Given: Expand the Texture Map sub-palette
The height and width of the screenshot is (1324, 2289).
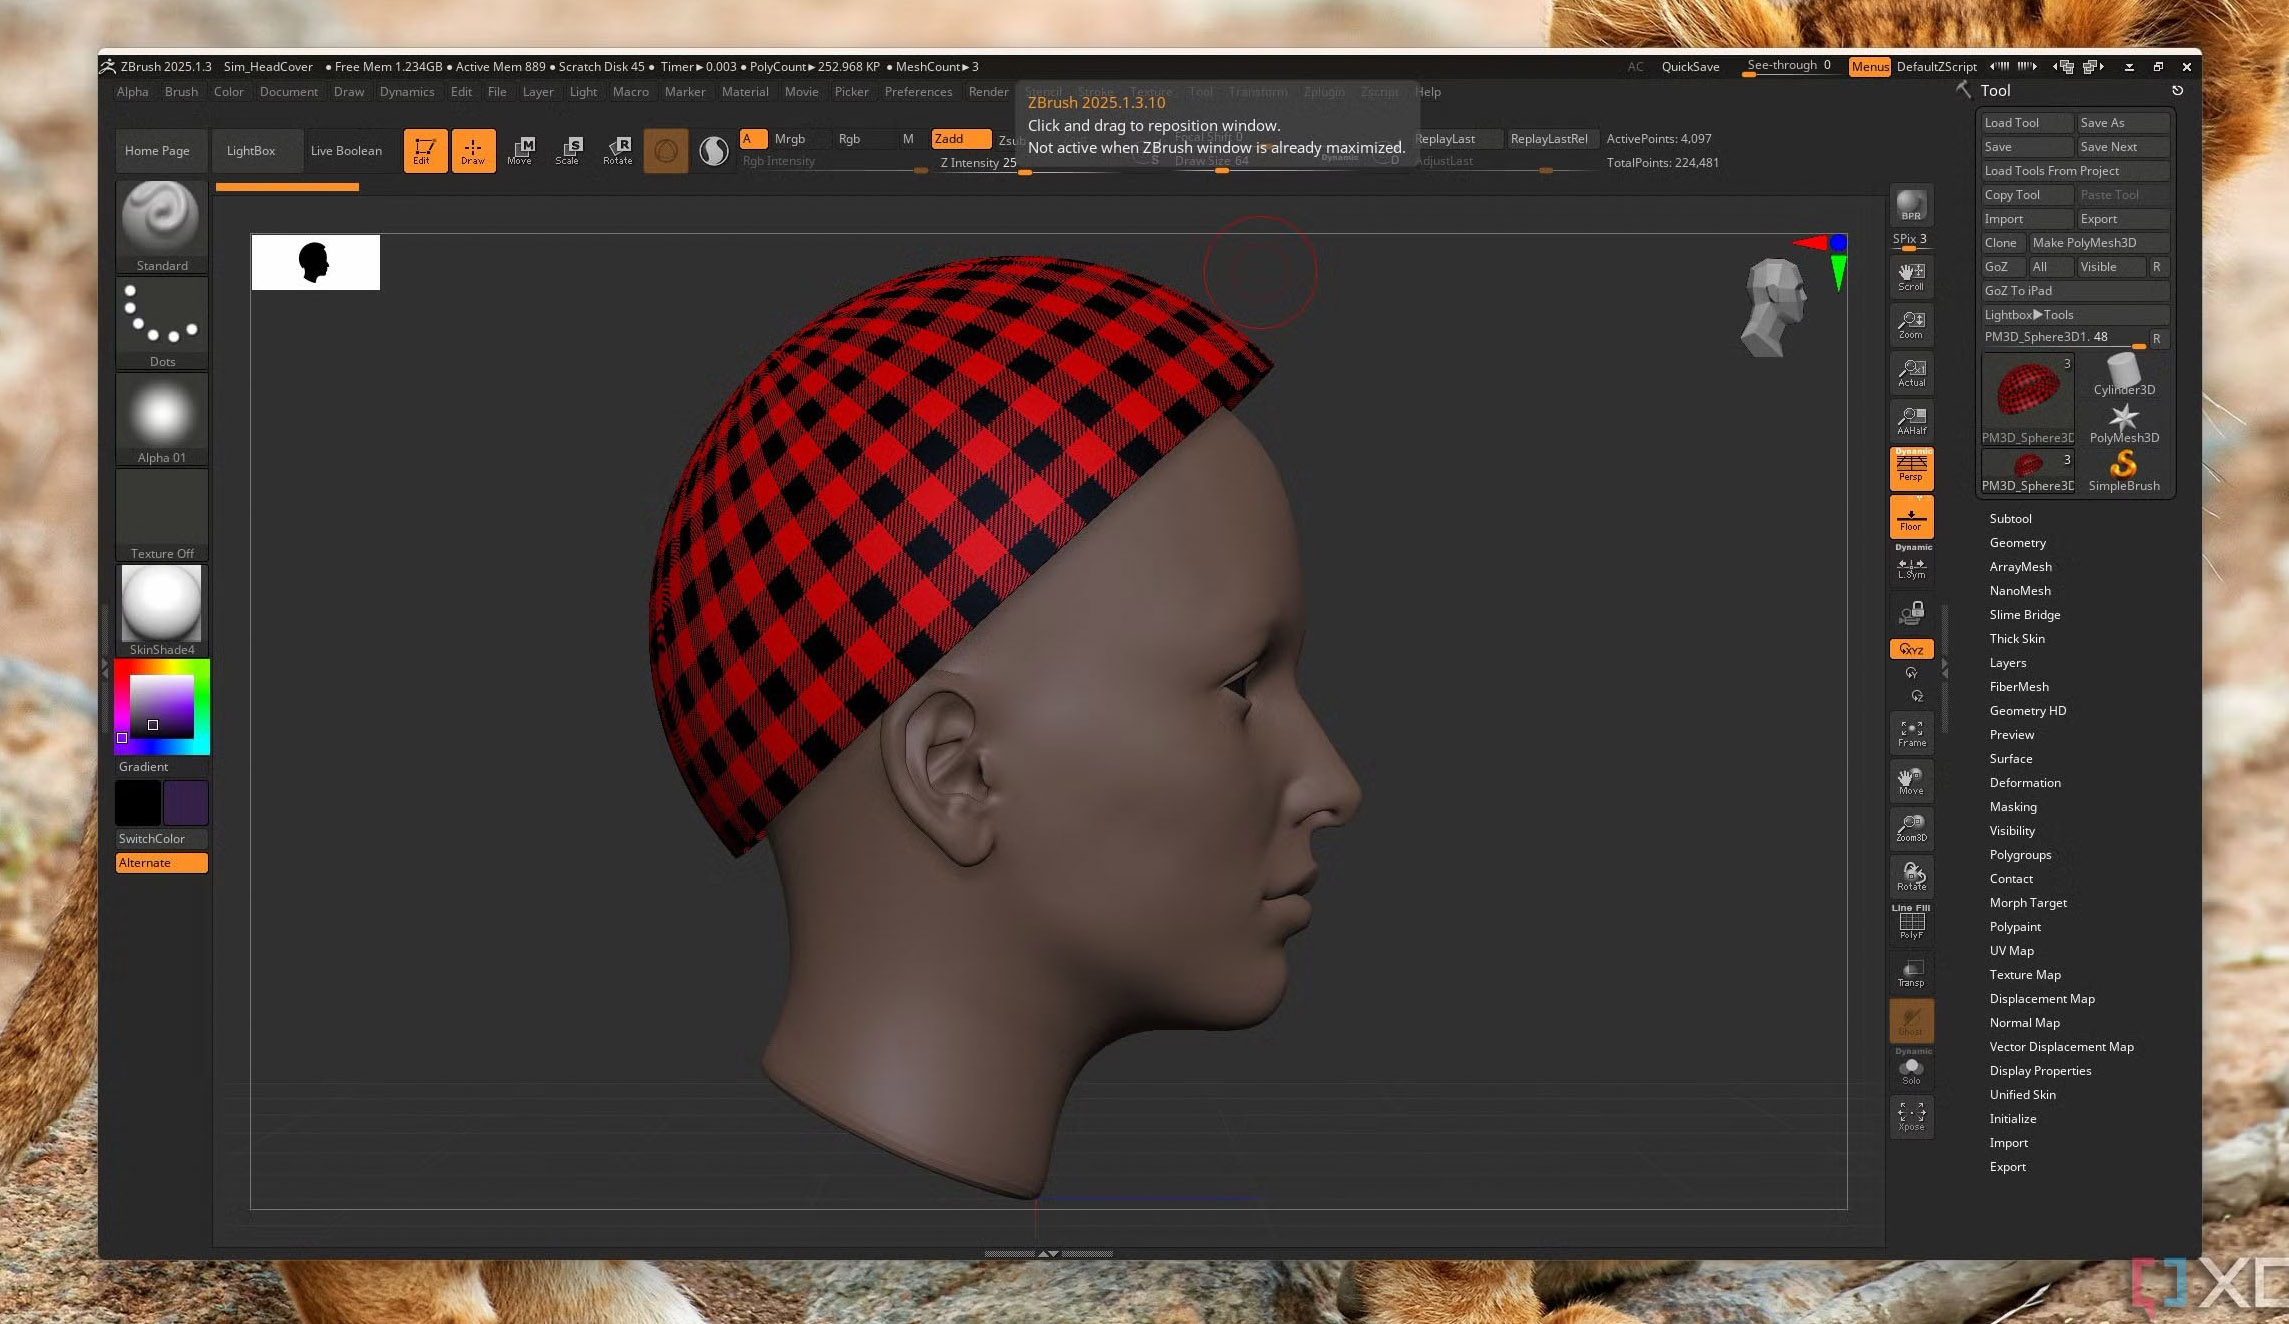Looking at the screenshot, I should (2024, 975).
